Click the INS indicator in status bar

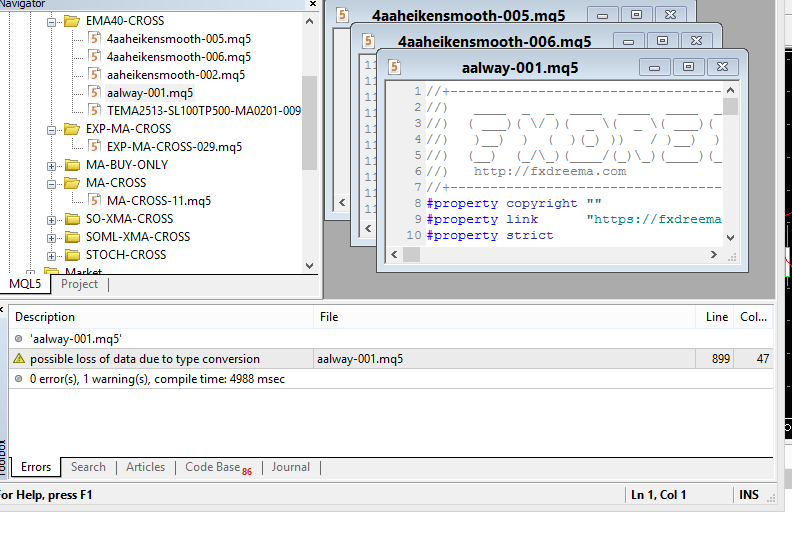point(749,495)
